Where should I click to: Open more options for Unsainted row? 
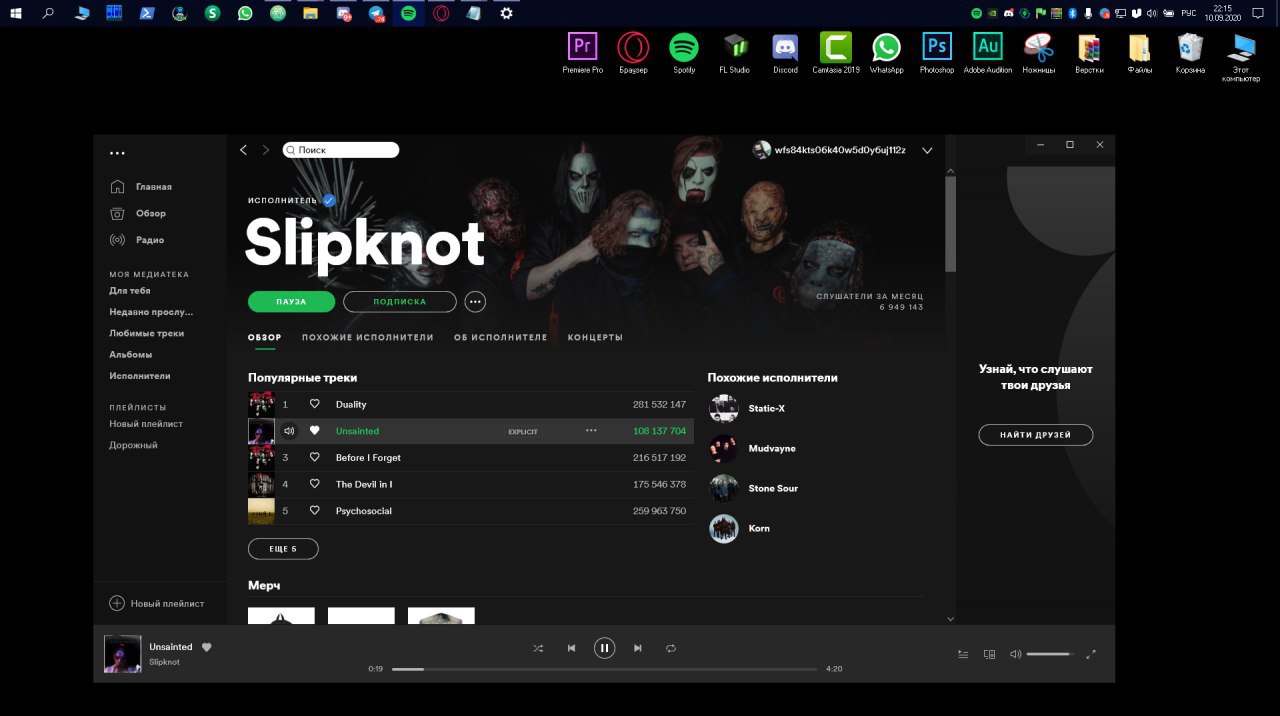(591, 431)
